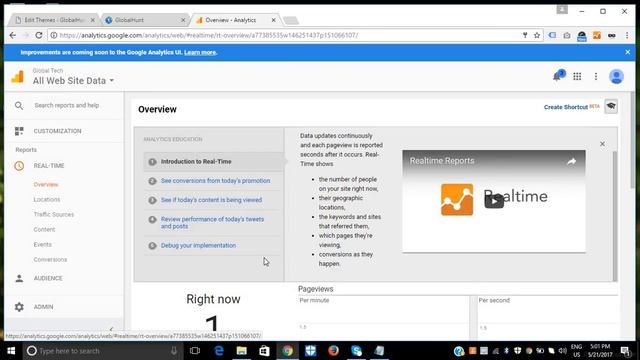Open the Action Center notification icon
This screenshot has width=640, height=360.
[625, 351]
